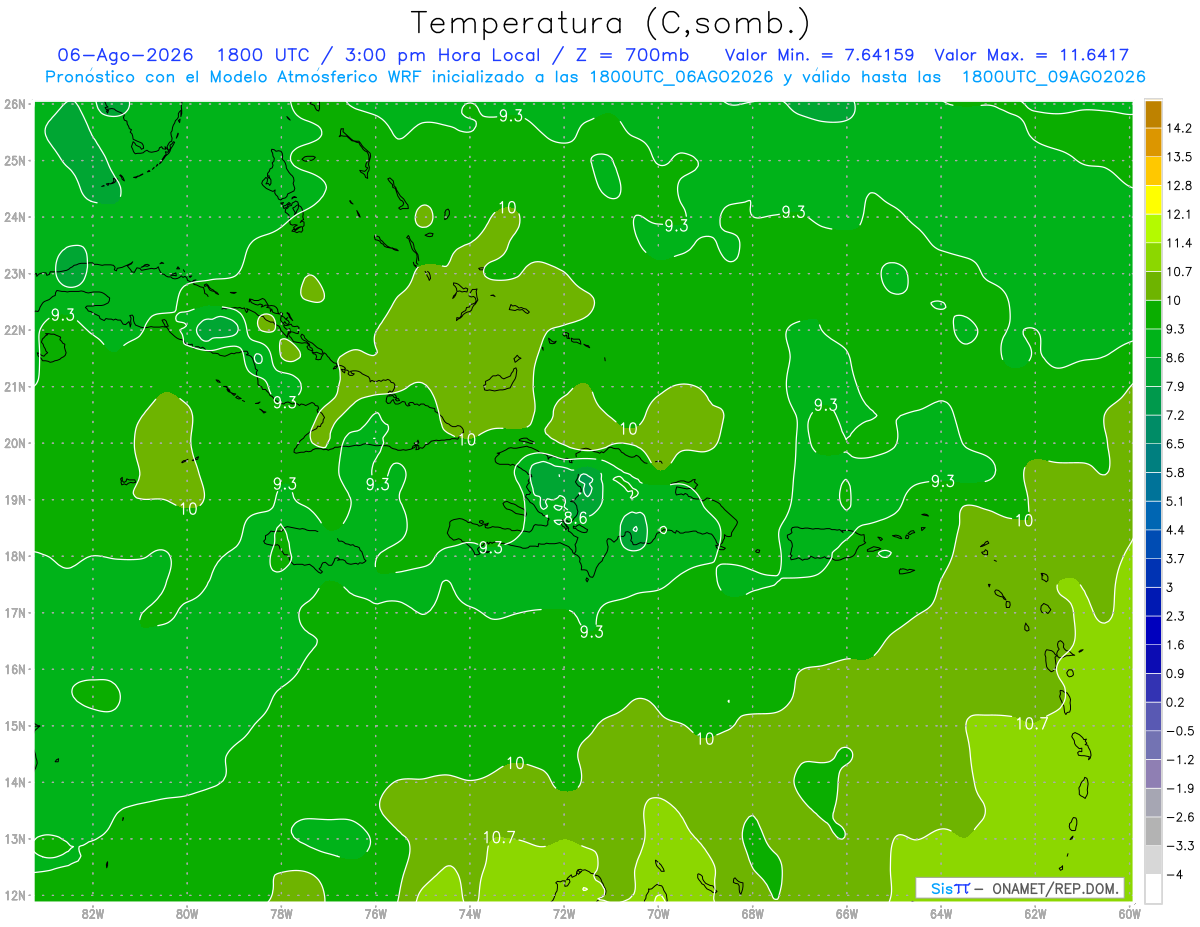Click the "9.3" contour label near 26N 71W
This screenshot has width=1200, height=927.
tap(510, 115)
